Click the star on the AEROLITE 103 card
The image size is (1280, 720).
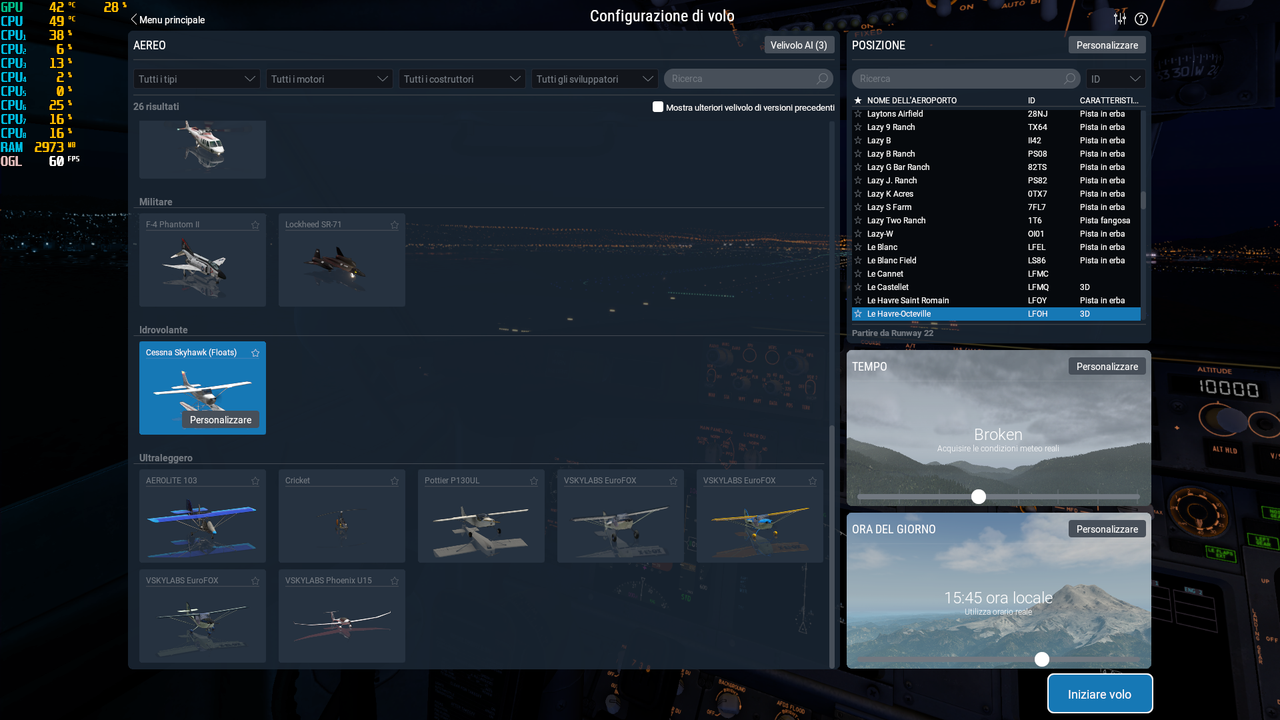point(255,480)
